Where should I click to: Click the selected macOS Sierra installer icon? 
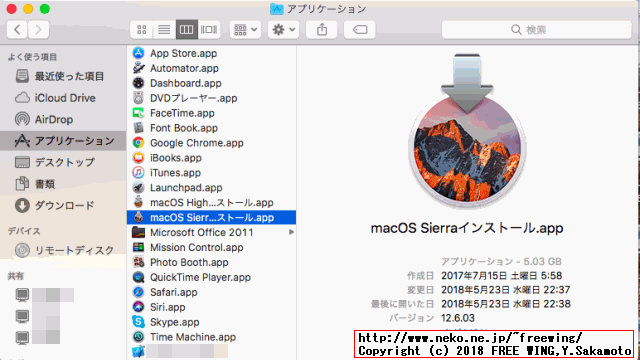coord(138,217)
